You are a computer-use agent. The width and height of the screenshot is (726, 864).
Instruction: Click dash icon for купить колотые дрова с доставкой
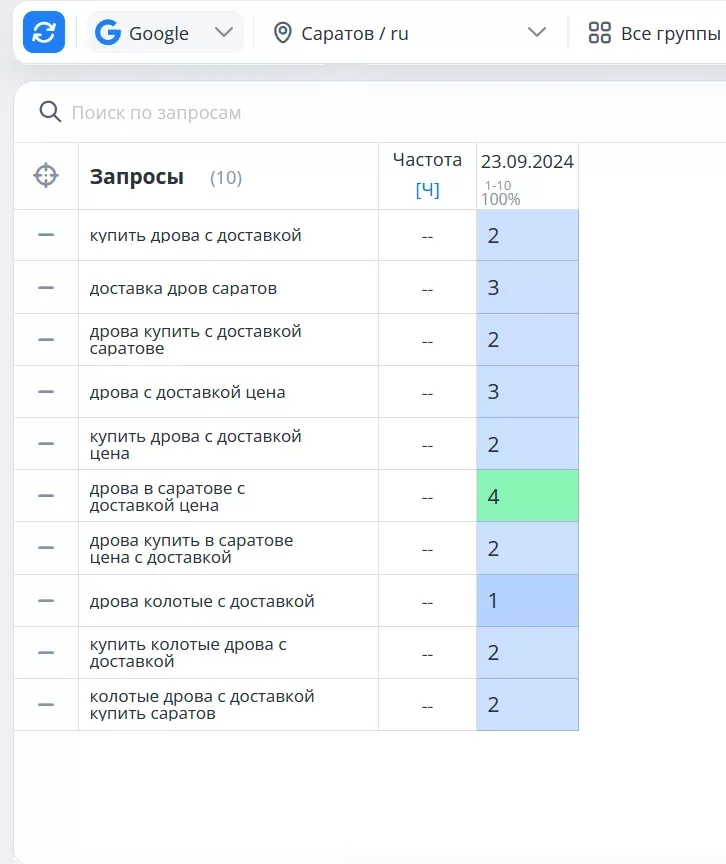tap(46, 652)
